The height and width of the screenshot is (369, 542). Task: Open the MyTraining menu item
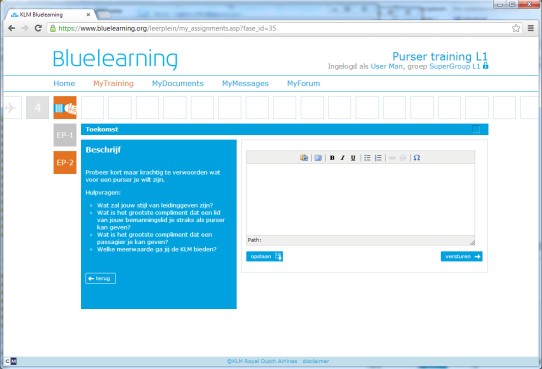113,83
